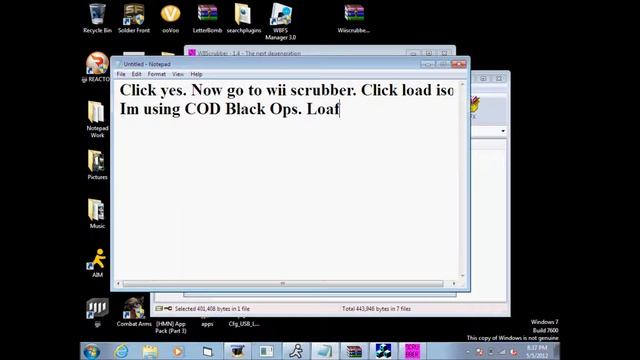Open Notepad's Edit menu

pyautogui.click(x=136, y=74)
